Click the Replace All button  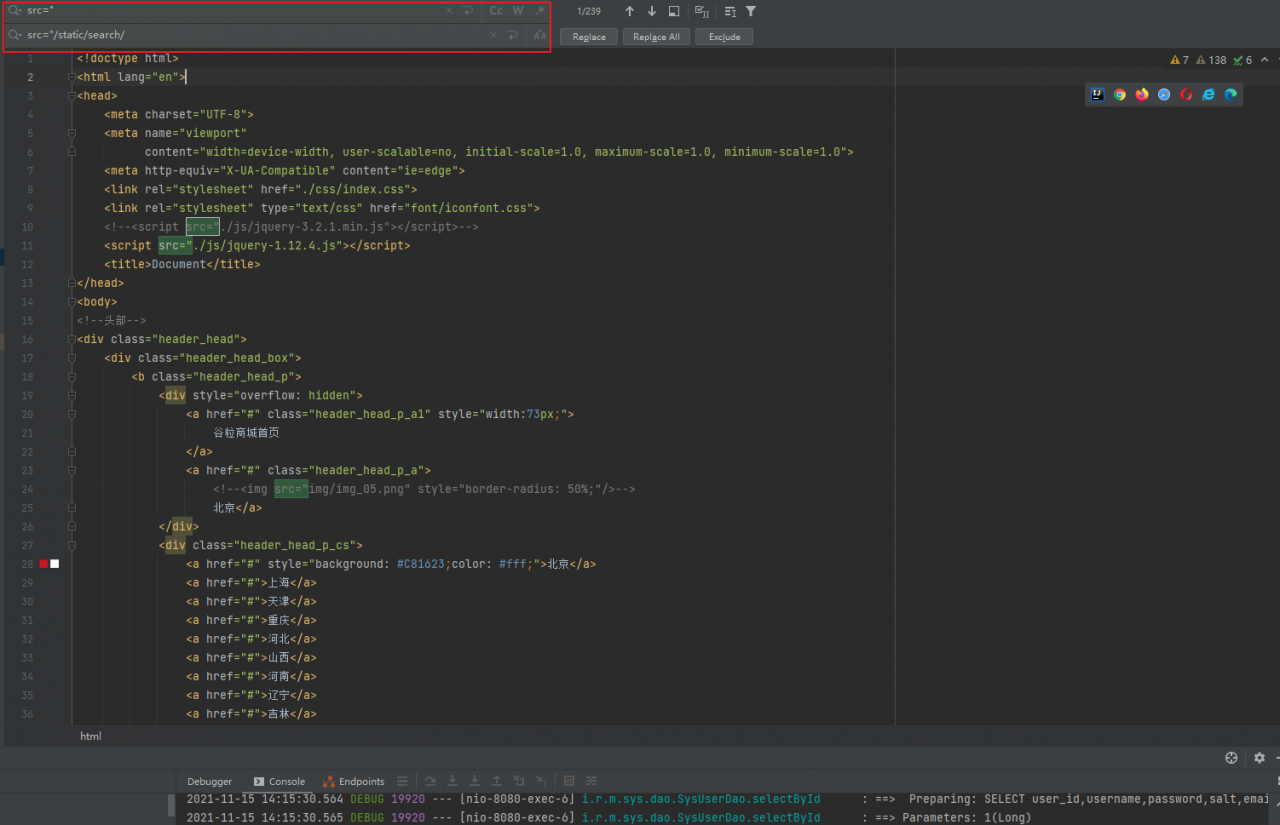[x=656, y=36]
